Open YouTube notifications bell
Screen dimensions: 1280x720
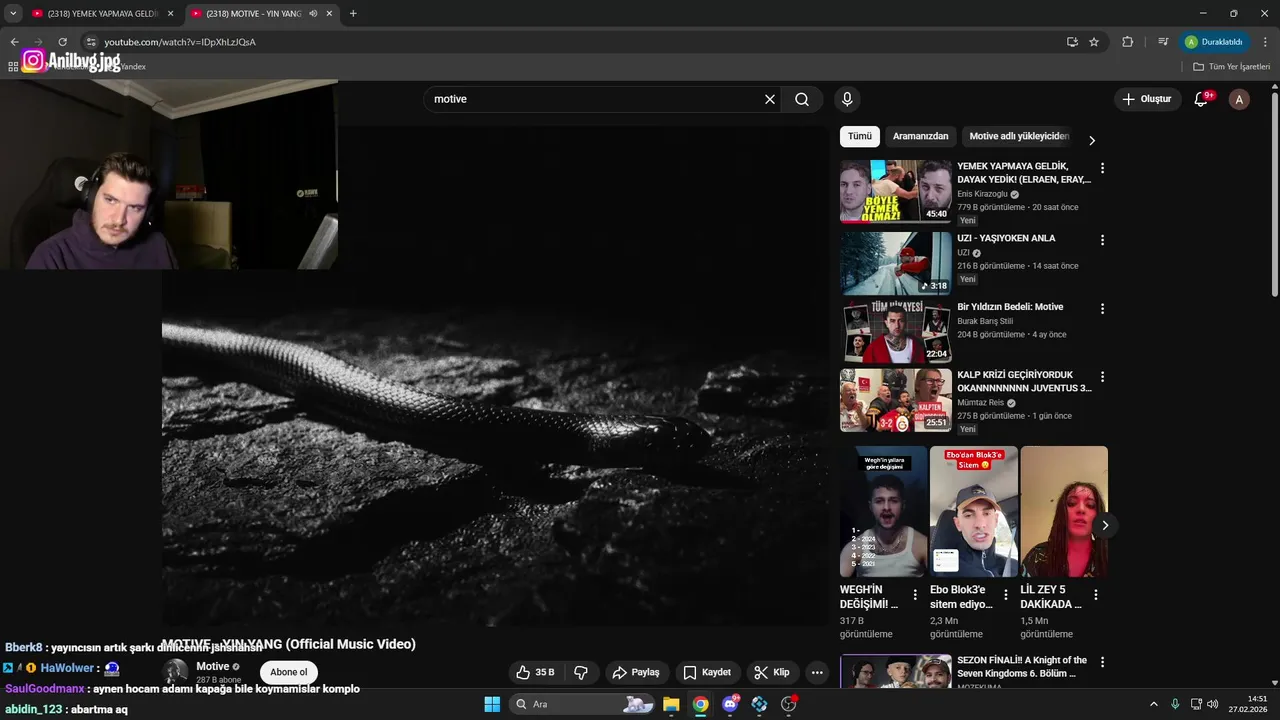click(1202, 99)
